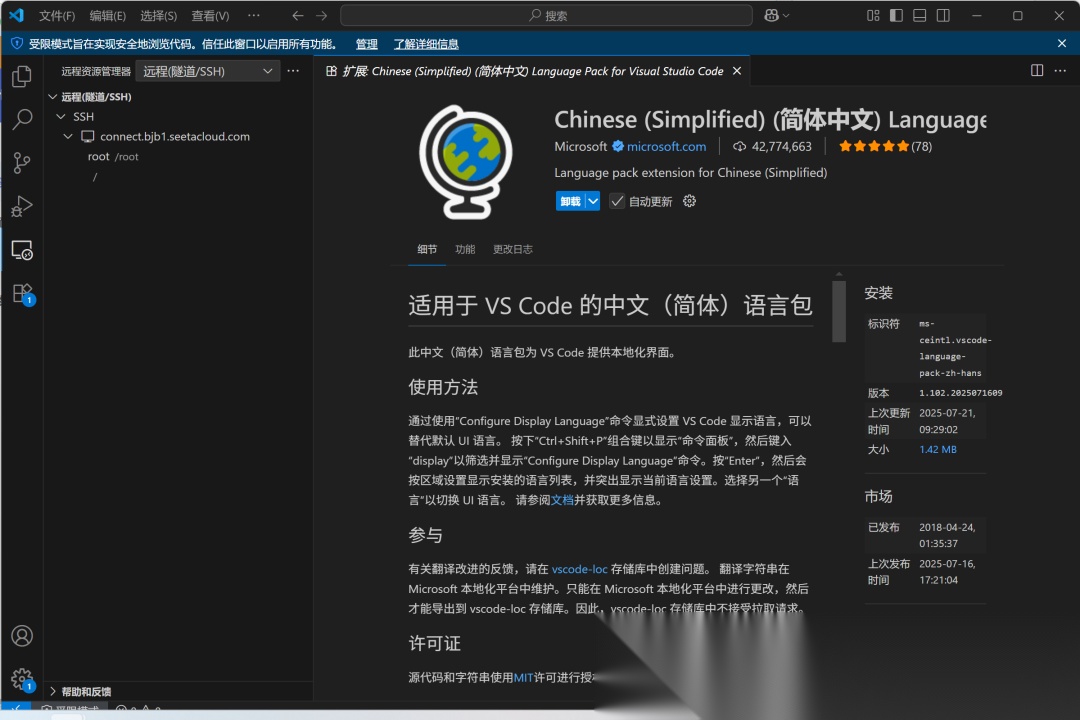Click the 1.42 MB size link
The height and width of the screenshot is (720, 1080).
[937, 449]
